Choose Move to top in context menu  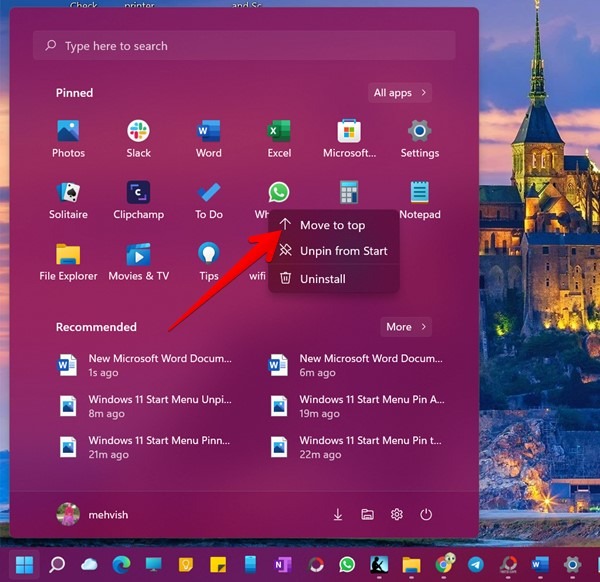coord(333,225)
